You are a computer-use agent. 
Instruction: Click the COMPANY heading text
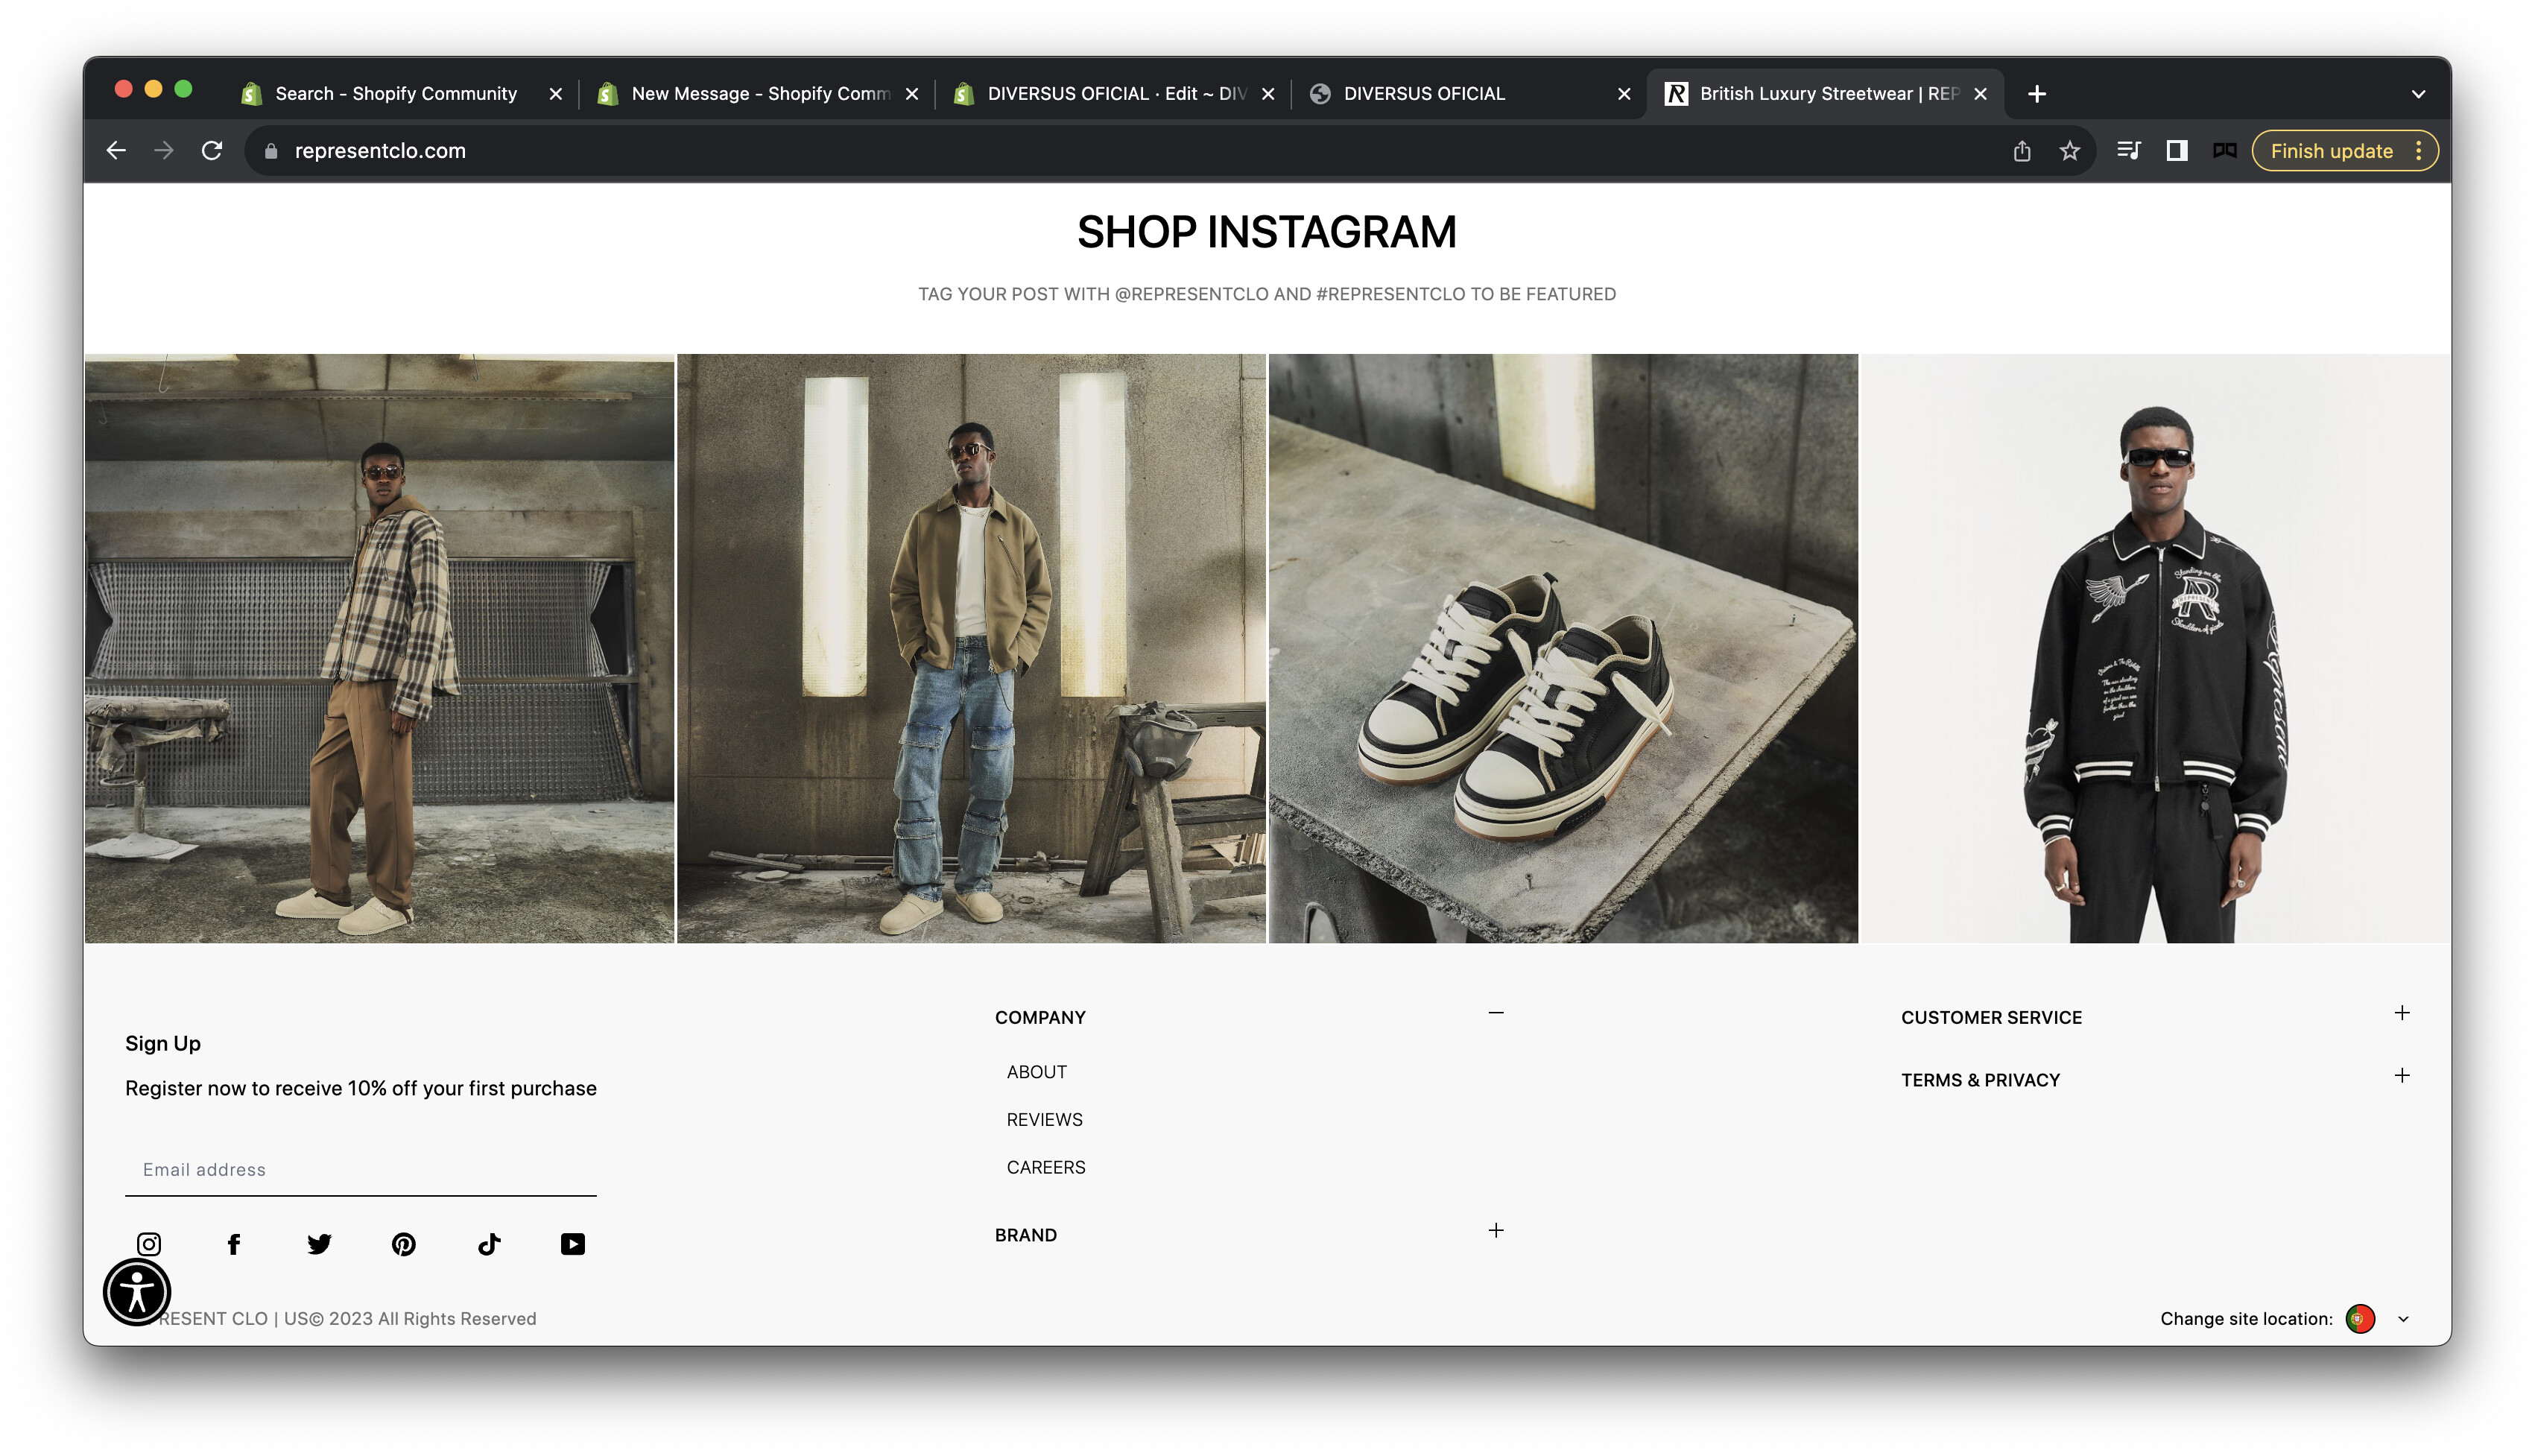tap(1040, 1018)
